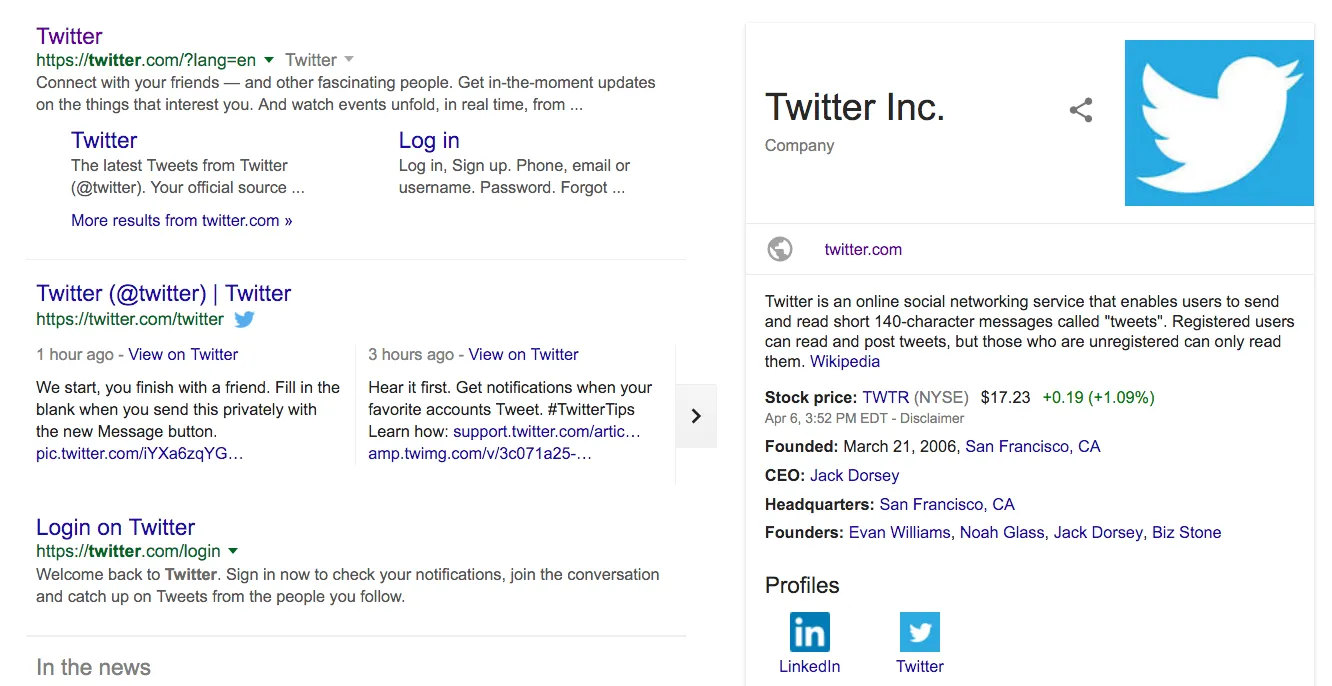Click the Evan Williams founder link

(x=899, y=532)
